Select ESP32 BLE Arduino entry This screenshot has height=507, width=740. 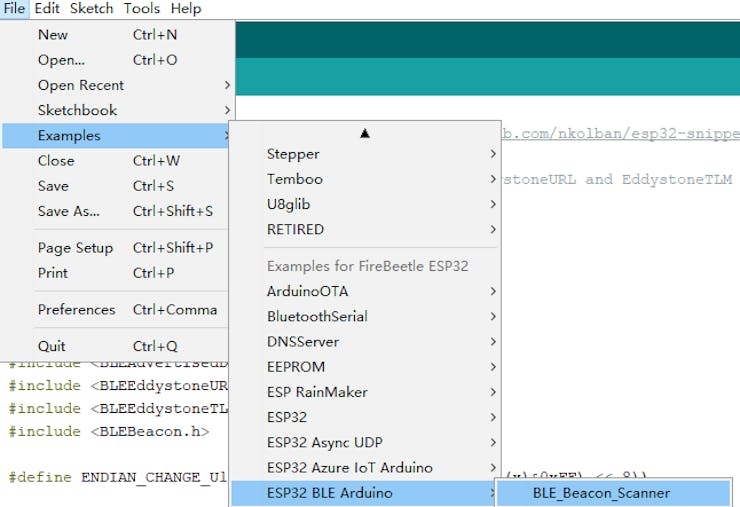coord(363,493)
